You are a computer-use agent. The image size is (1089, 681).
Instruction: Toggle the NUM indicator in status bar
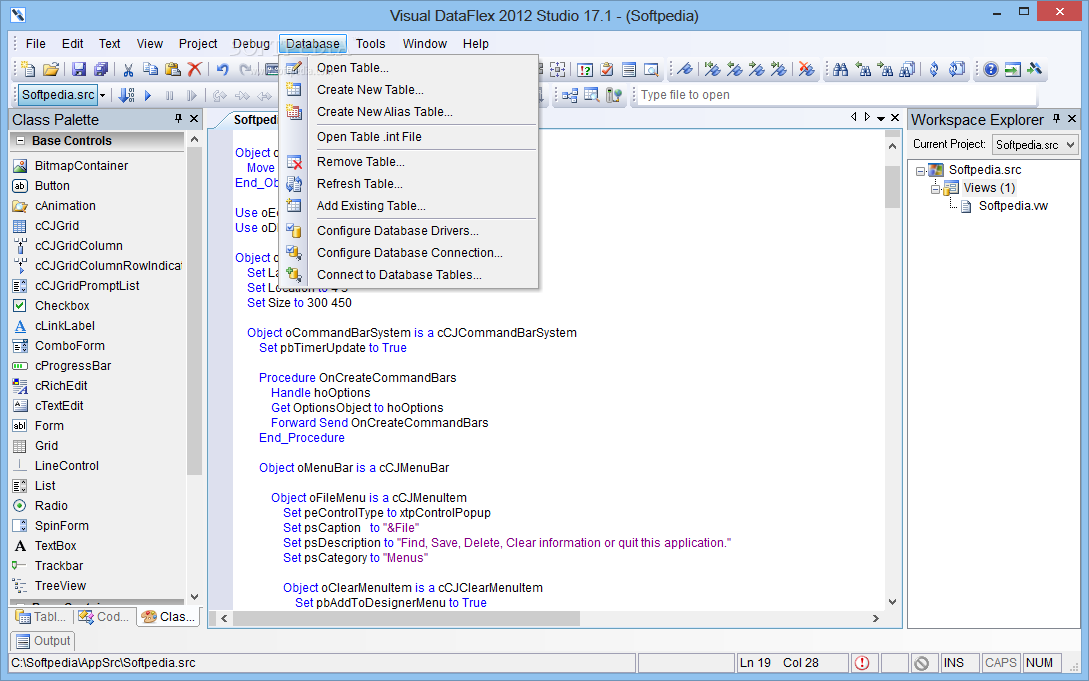1040,663
